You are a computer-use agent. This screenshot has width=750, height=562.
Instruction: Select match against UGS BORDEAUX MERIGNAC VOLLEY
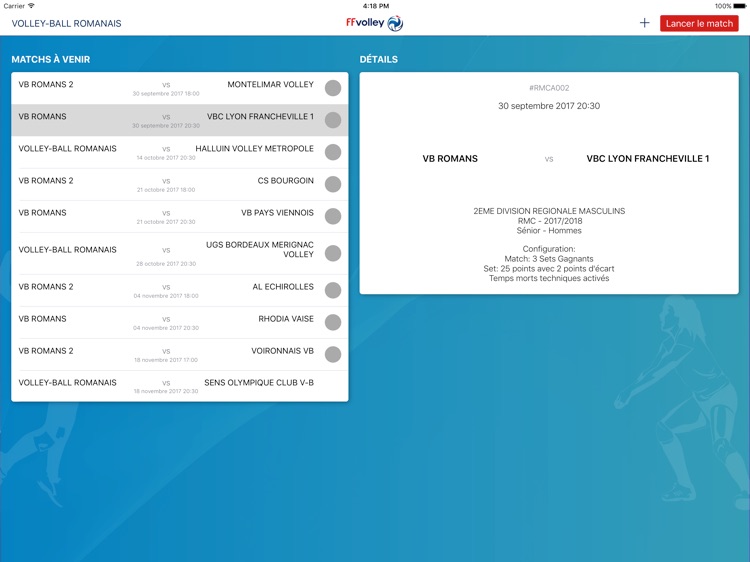coord(180,253)
